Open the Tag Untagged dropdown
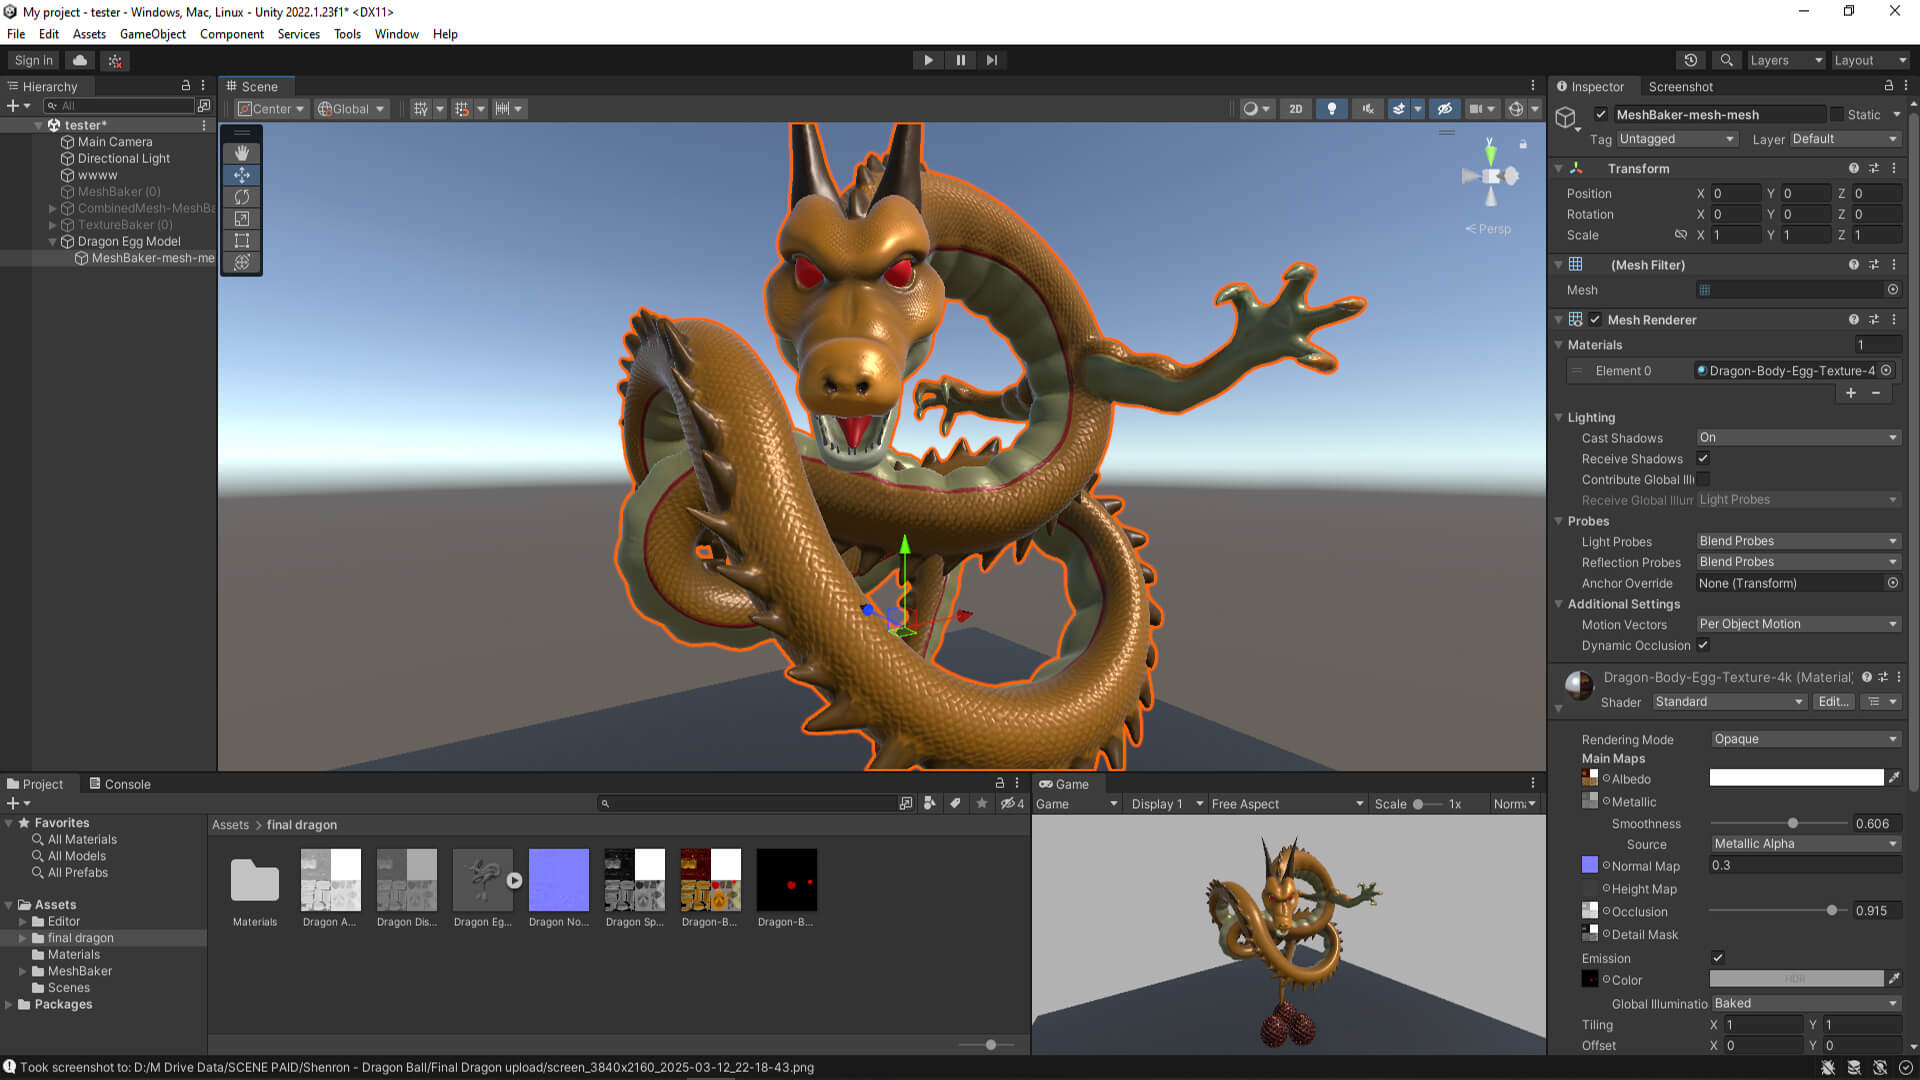1920x1080 pixels. tap(1677, 139)
